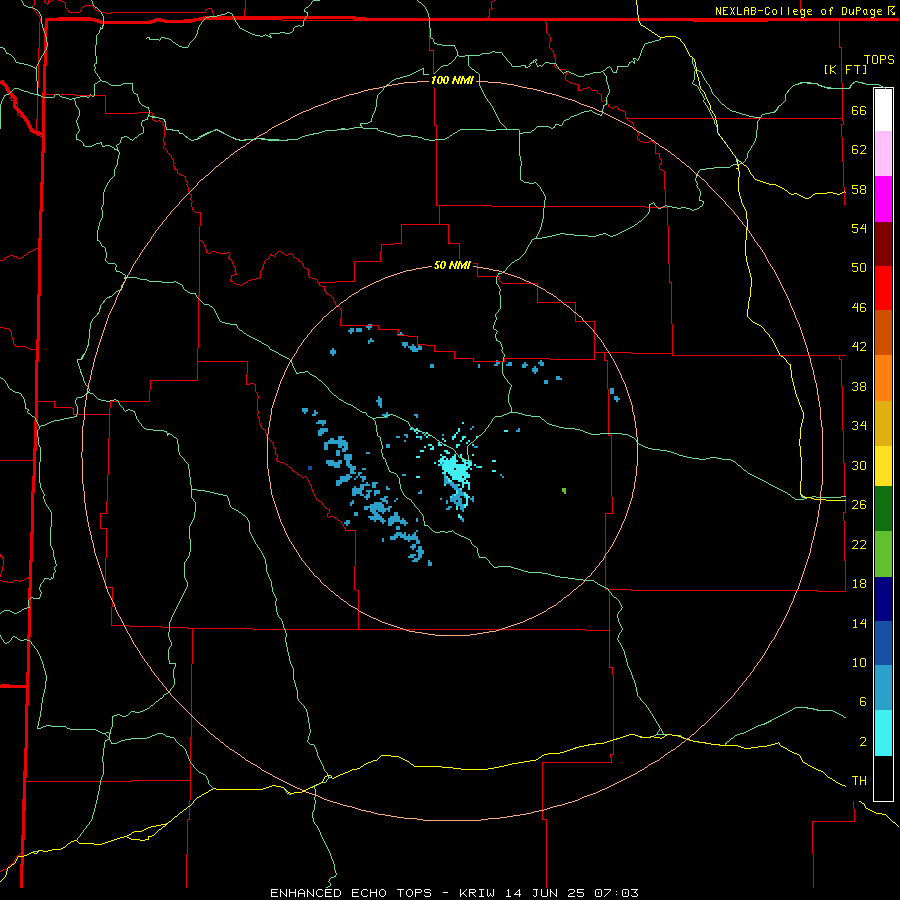Click the legend value 10

coord(859,663)
